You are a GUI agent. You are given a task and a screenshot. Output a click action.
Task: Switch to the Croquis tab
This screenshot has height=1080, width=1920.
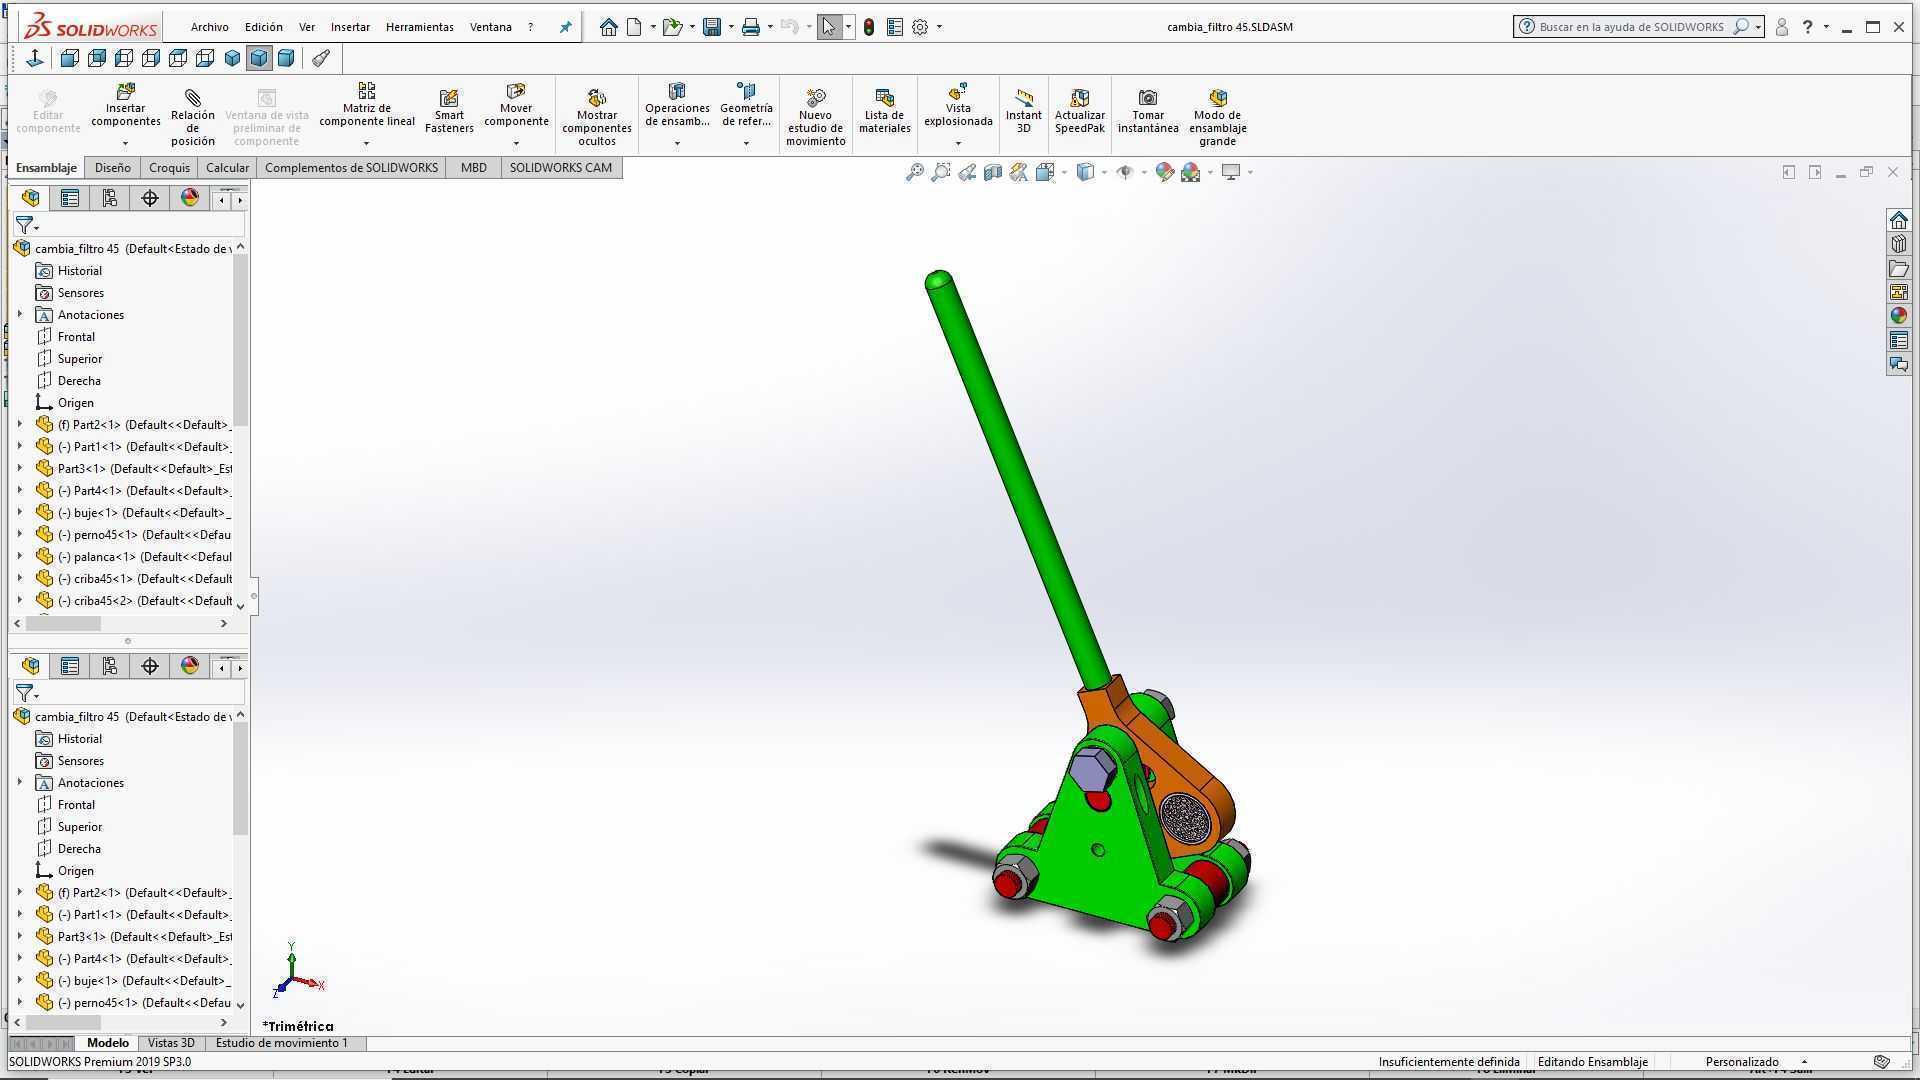tap(169, 168)
